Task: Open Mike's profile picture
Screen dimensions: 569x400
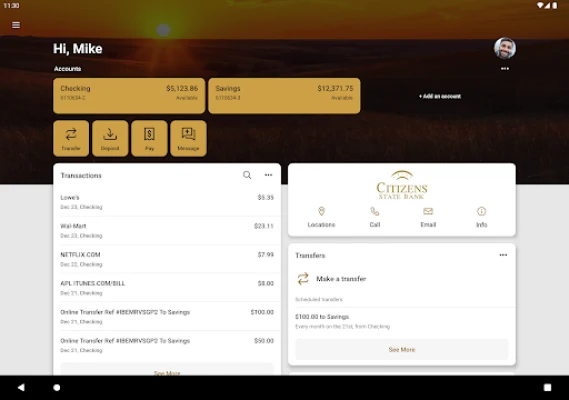Action: (505, 48)
